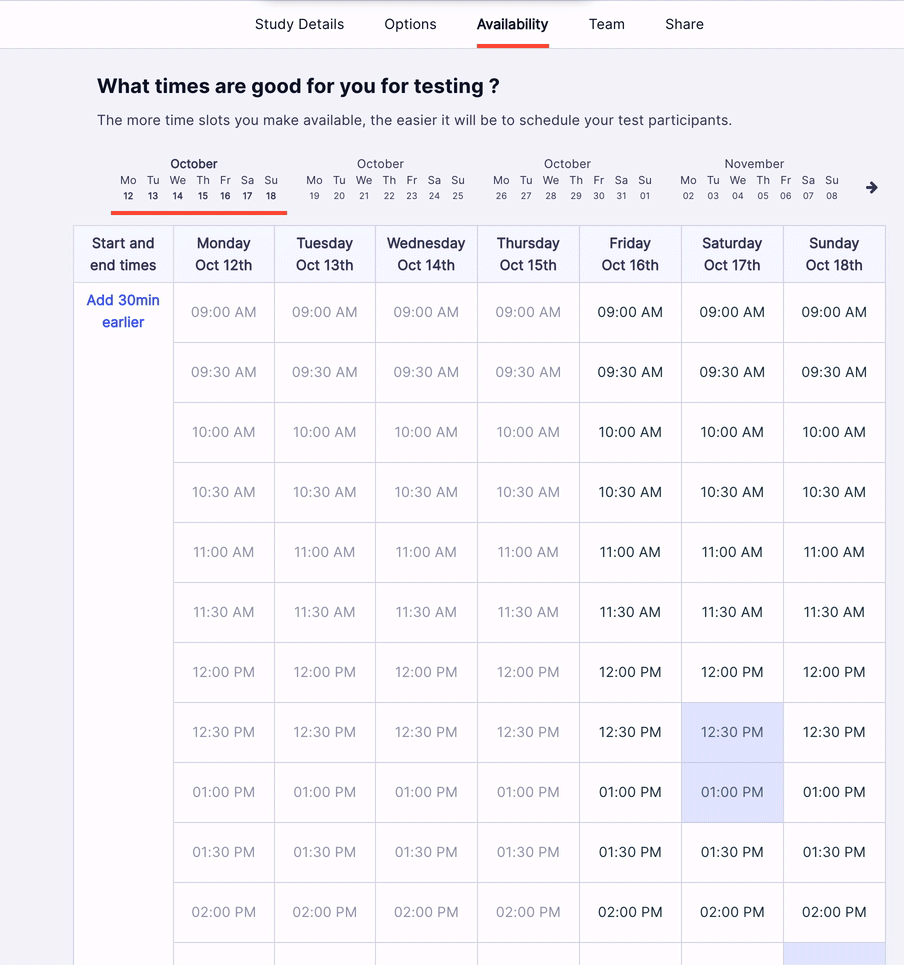Select Friday 11:00 AM time slot
The image size is (904, 965).
pos(630,552)
